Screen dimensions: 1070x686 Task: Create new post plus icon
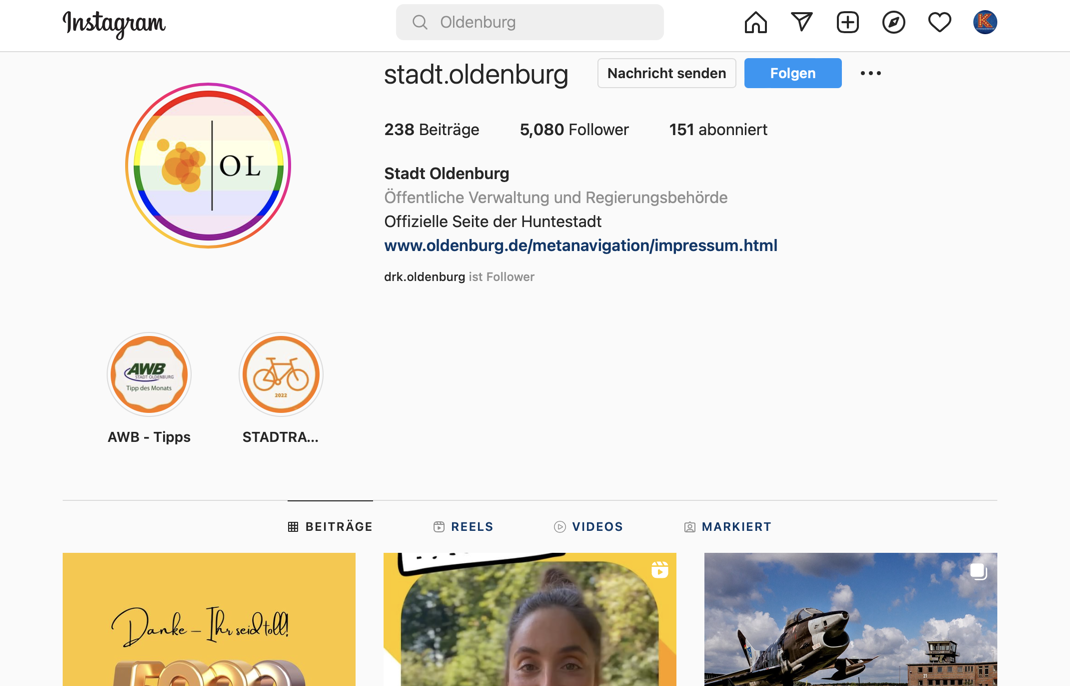tap(848, 23)
